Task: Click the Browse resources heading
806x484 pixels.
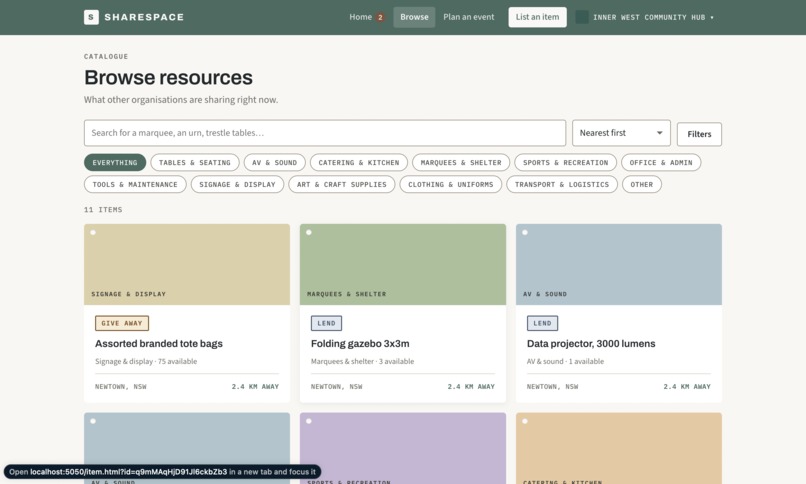Action: click(x=169, y=78)
